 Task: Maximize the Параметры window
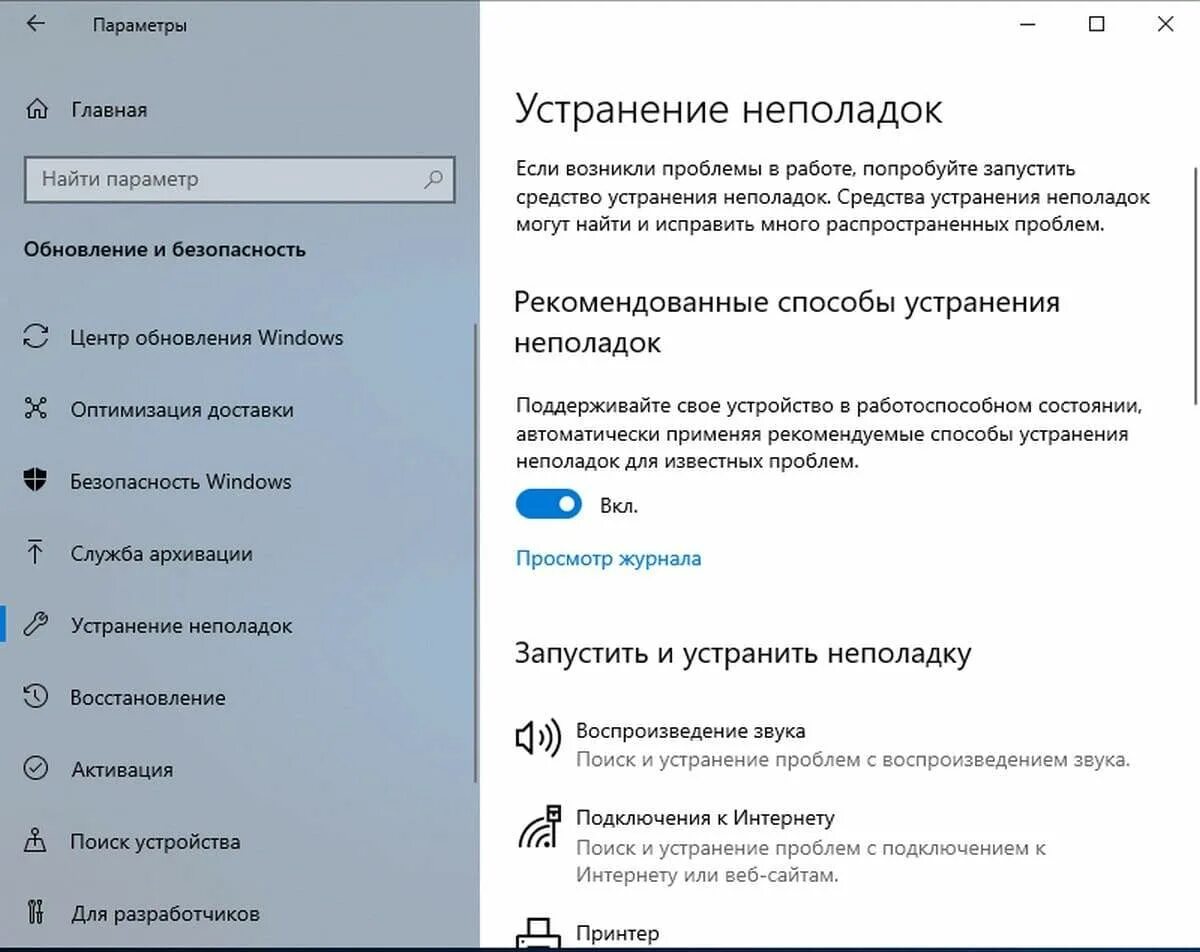pyautogui.click(x=1097, y=24)
